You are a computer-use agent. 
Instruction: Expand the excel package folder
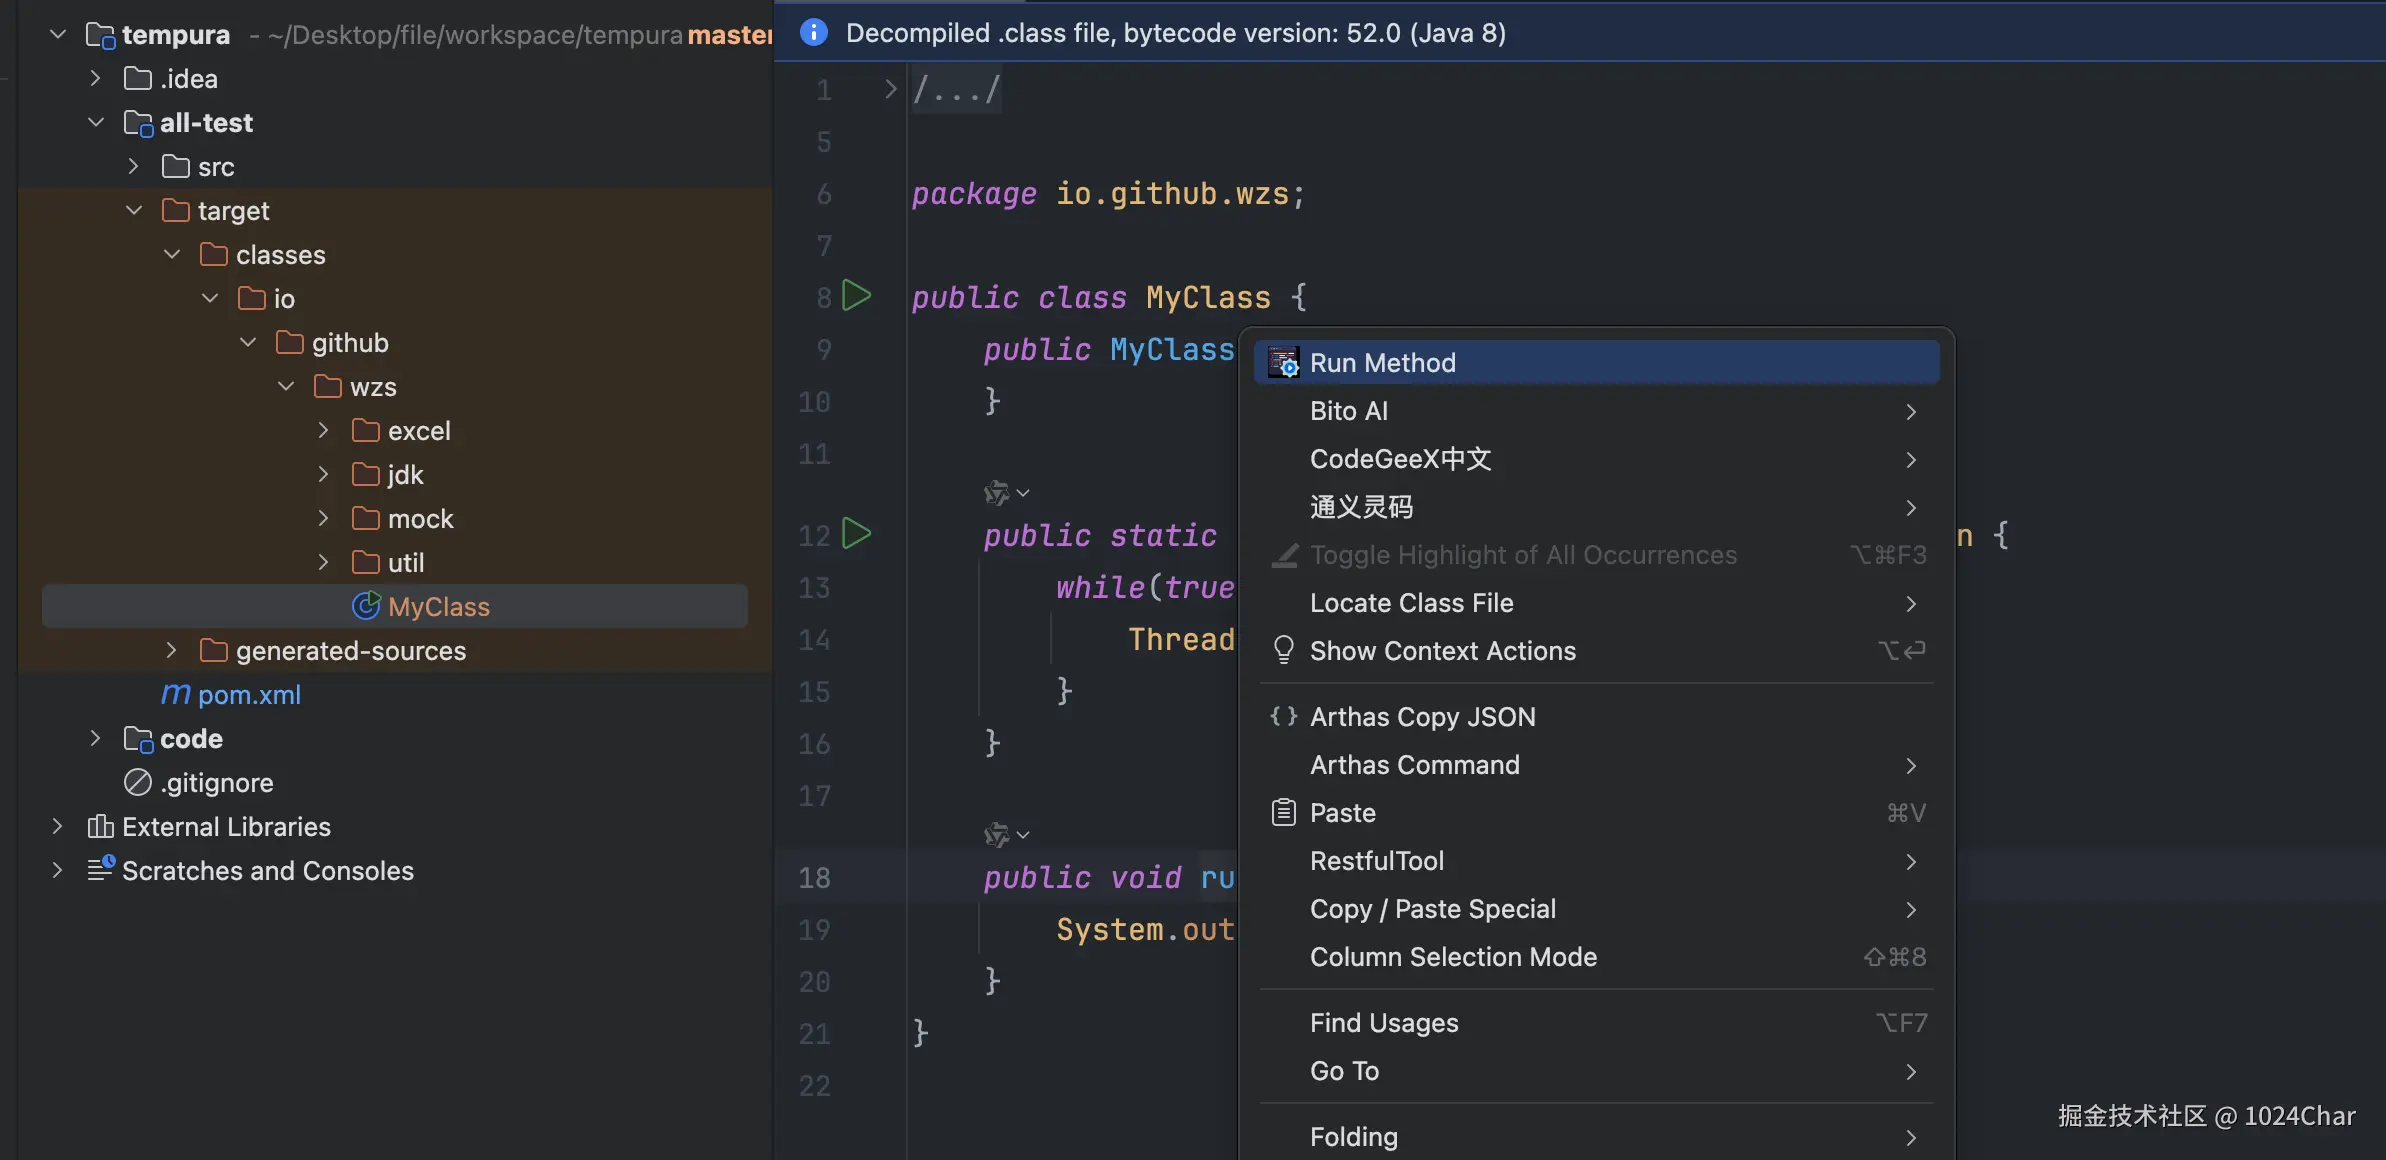click(x=323, y=431)
